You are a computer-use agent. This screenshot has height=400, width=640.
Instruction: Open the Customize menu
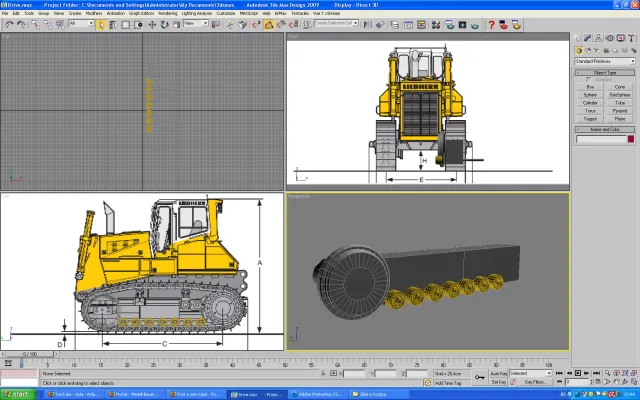point(226,13)
